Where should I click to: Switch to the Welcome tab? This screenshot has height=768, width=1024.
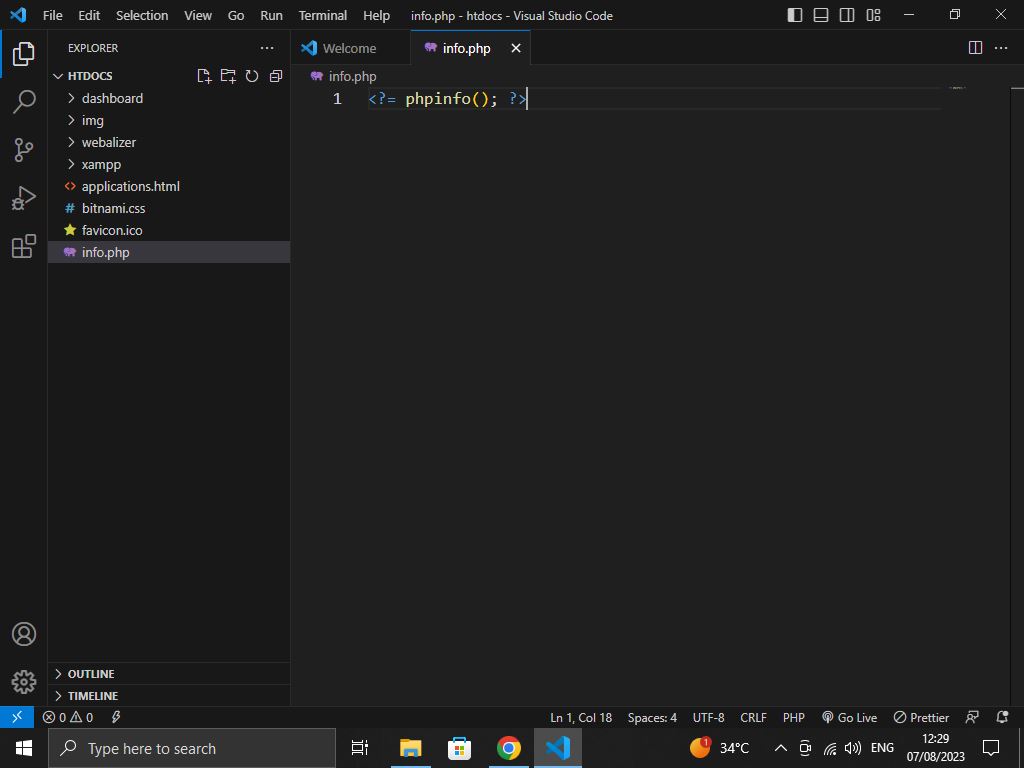click(351, 48)
